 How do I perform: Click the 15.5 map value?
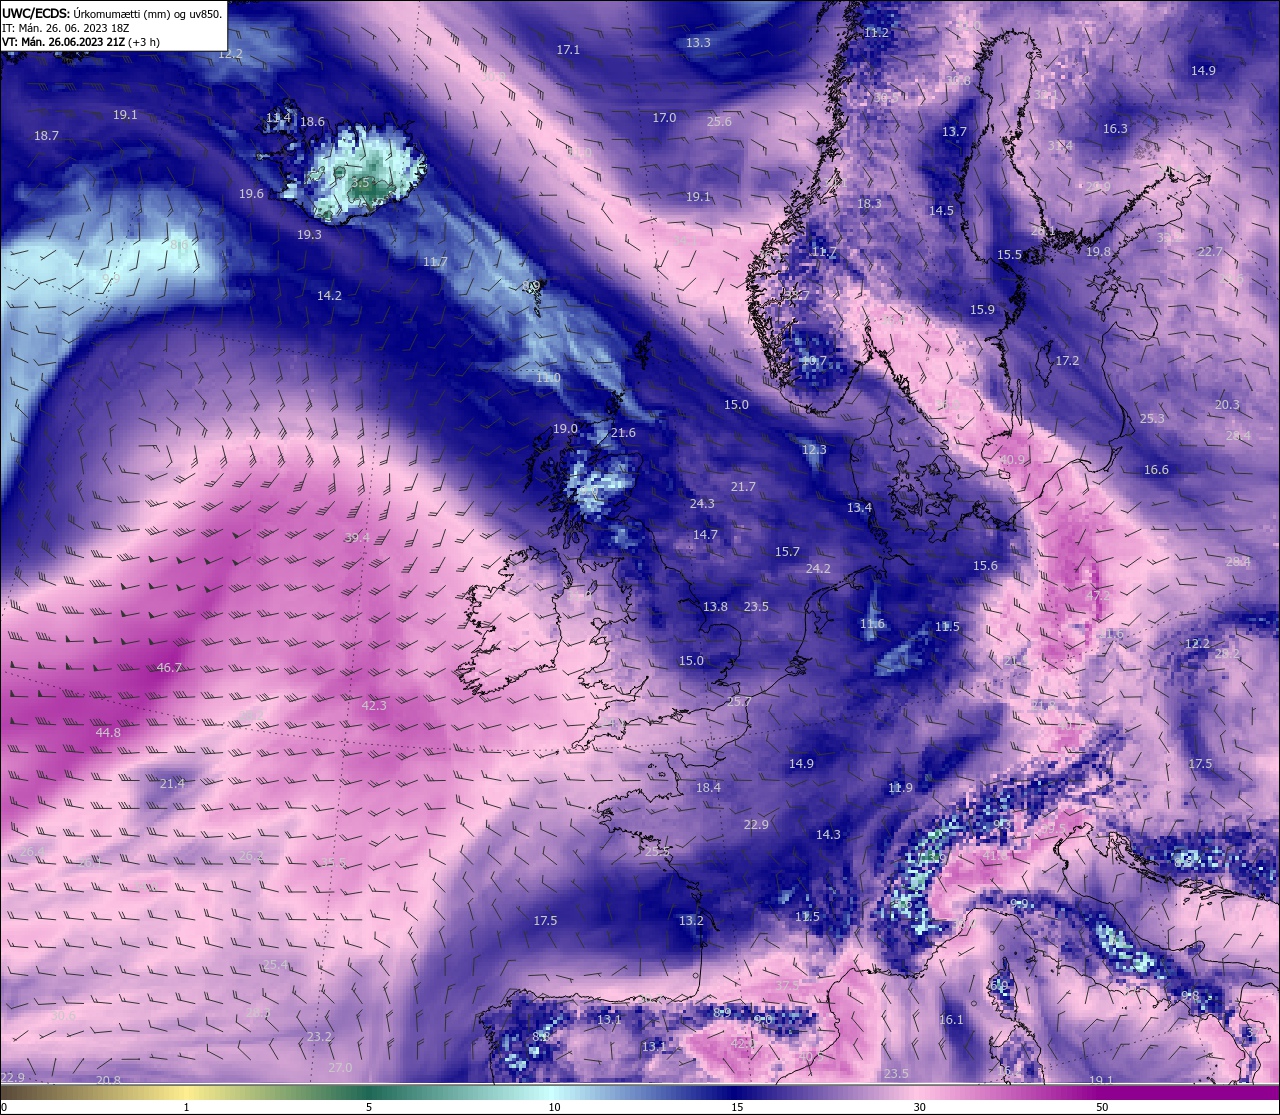point(1009,255)
